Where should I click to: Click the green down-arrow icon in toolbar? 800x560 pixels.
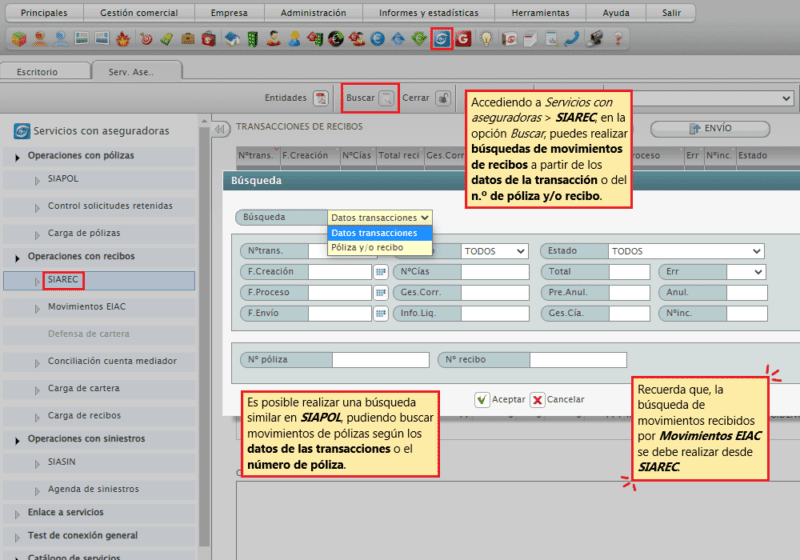(419, 39)
